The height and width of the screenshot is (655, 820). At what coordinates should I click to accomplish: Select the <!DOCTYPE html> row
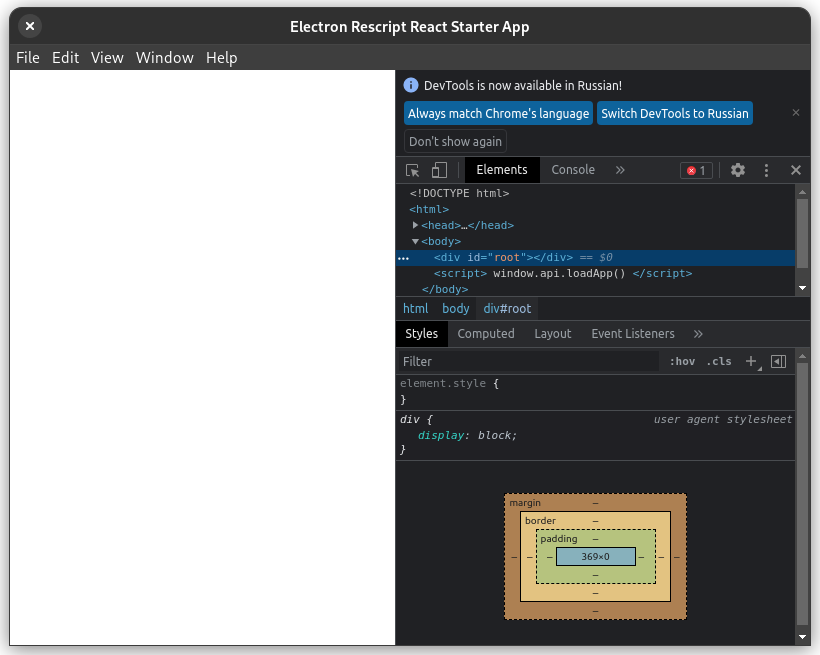595,194
